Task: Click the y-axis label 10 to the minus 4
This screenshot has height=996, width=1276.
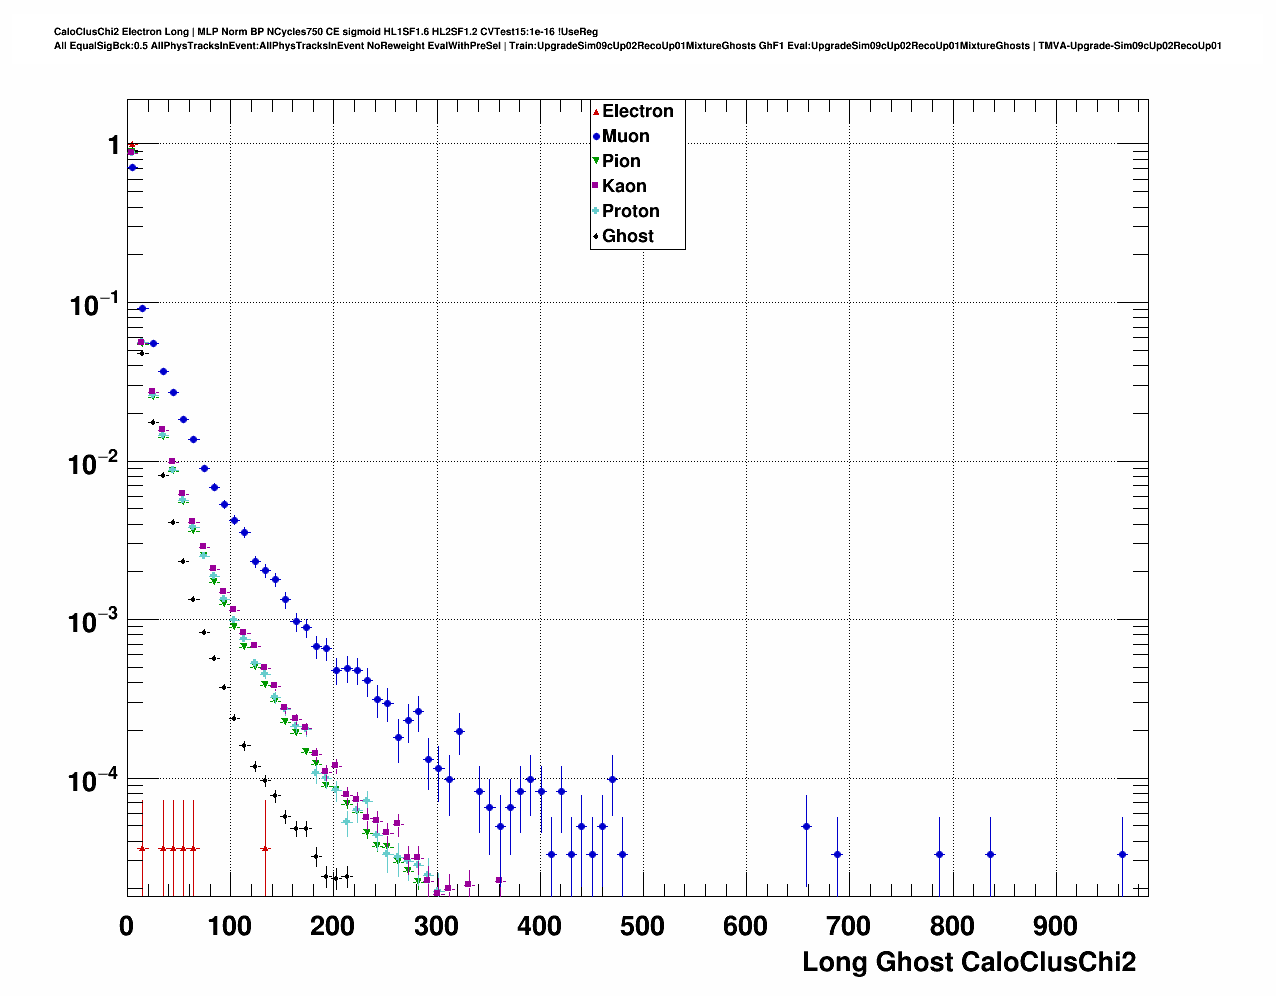Action: tap(94, 780)
